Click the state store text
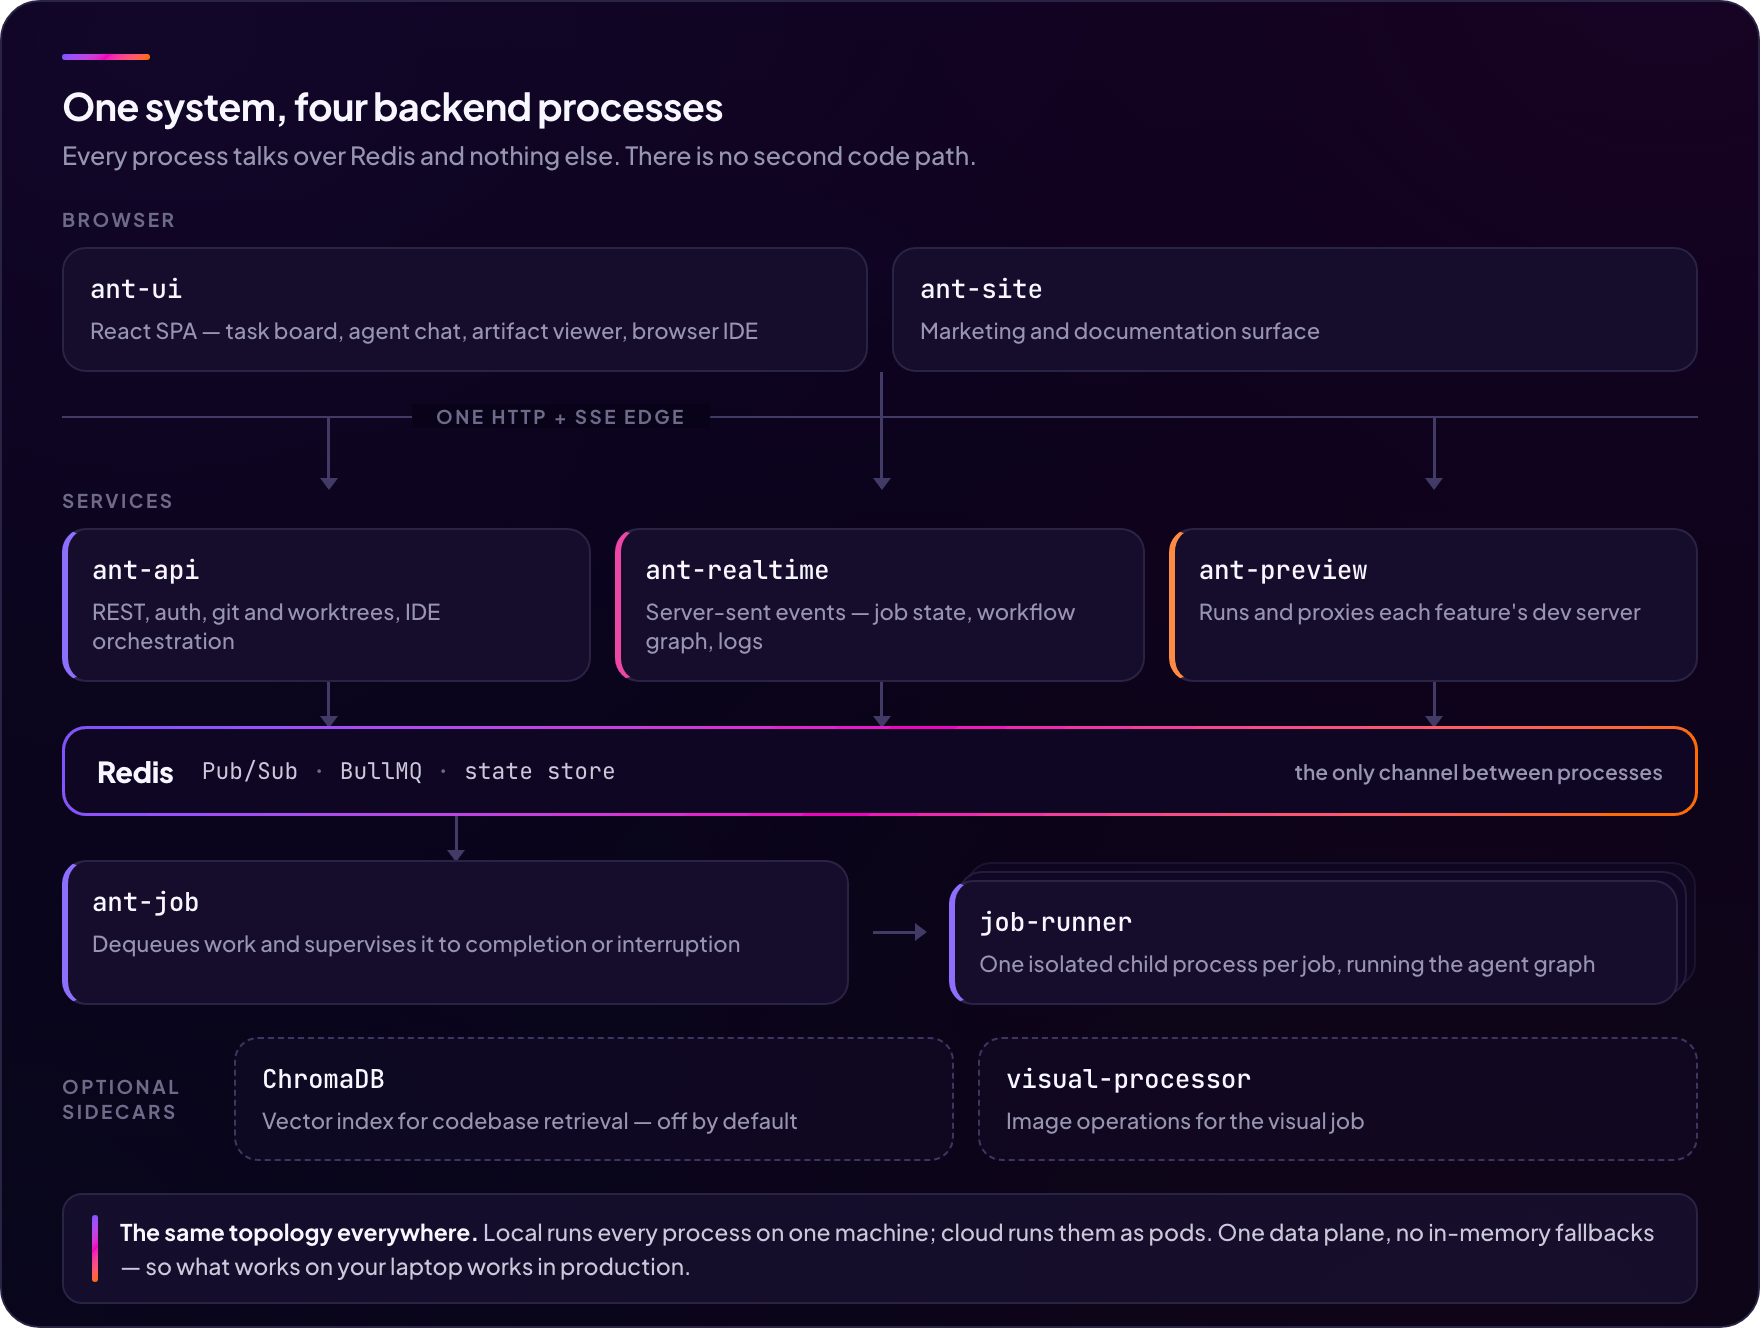 pyautogui.click(x=540, y=771)
